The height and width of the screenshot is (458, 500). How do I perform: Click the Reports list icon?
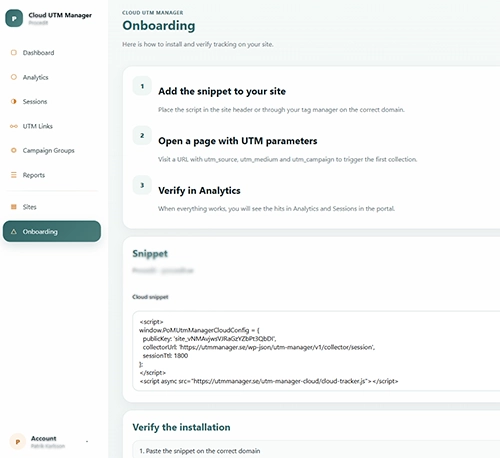pos(14,175)
